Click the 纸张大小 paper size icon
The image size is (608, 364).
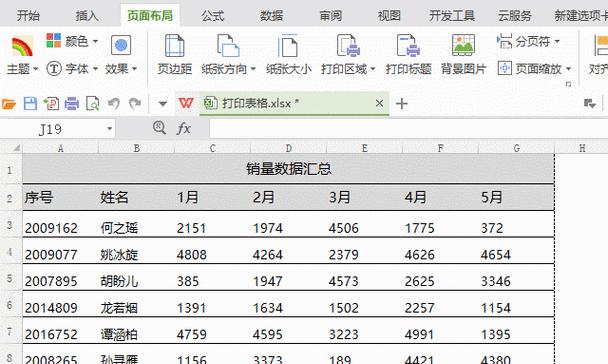[288, 47]
